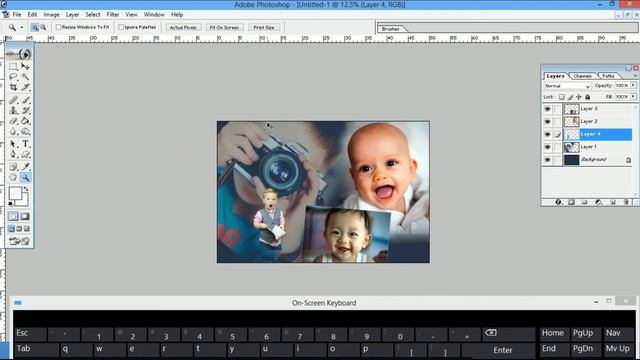Open the File menu

tap(17, 15)
